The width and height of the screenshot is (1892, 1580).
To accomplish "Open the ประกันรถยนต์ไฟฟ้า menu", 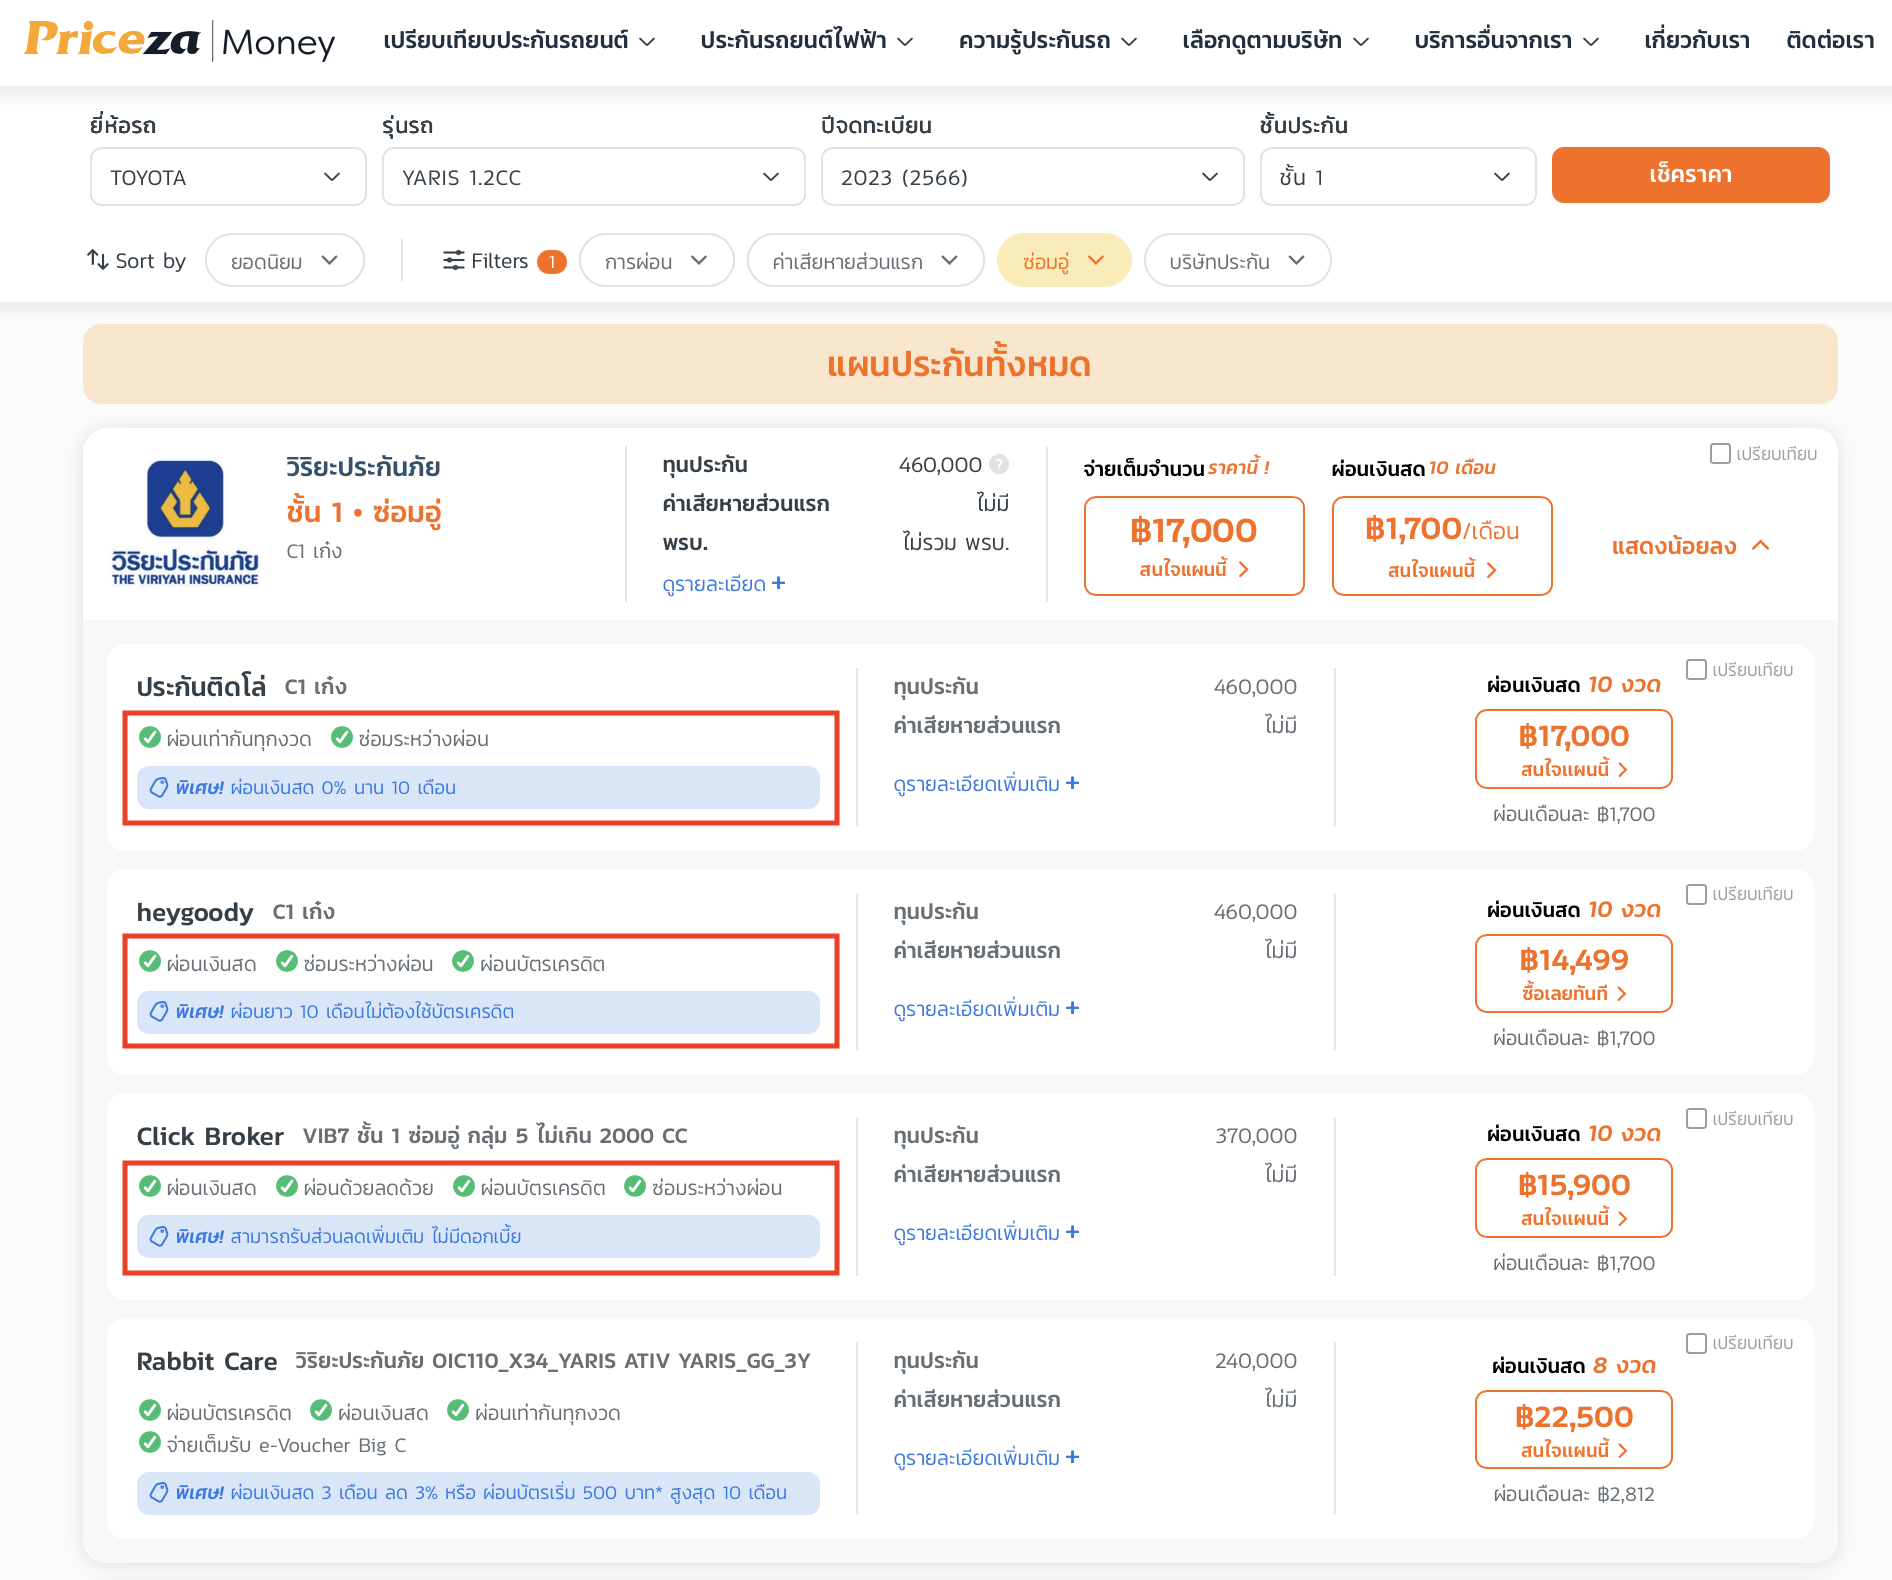I will [x=806, y=41].
